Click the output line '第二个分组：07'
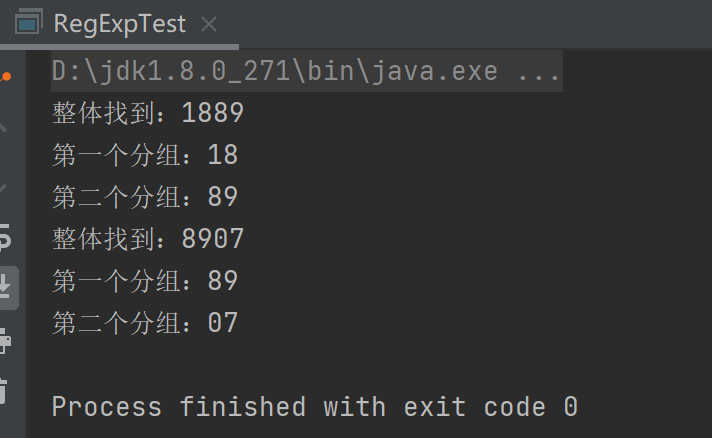This screenshot has width=712, height=438. [145, 323]
